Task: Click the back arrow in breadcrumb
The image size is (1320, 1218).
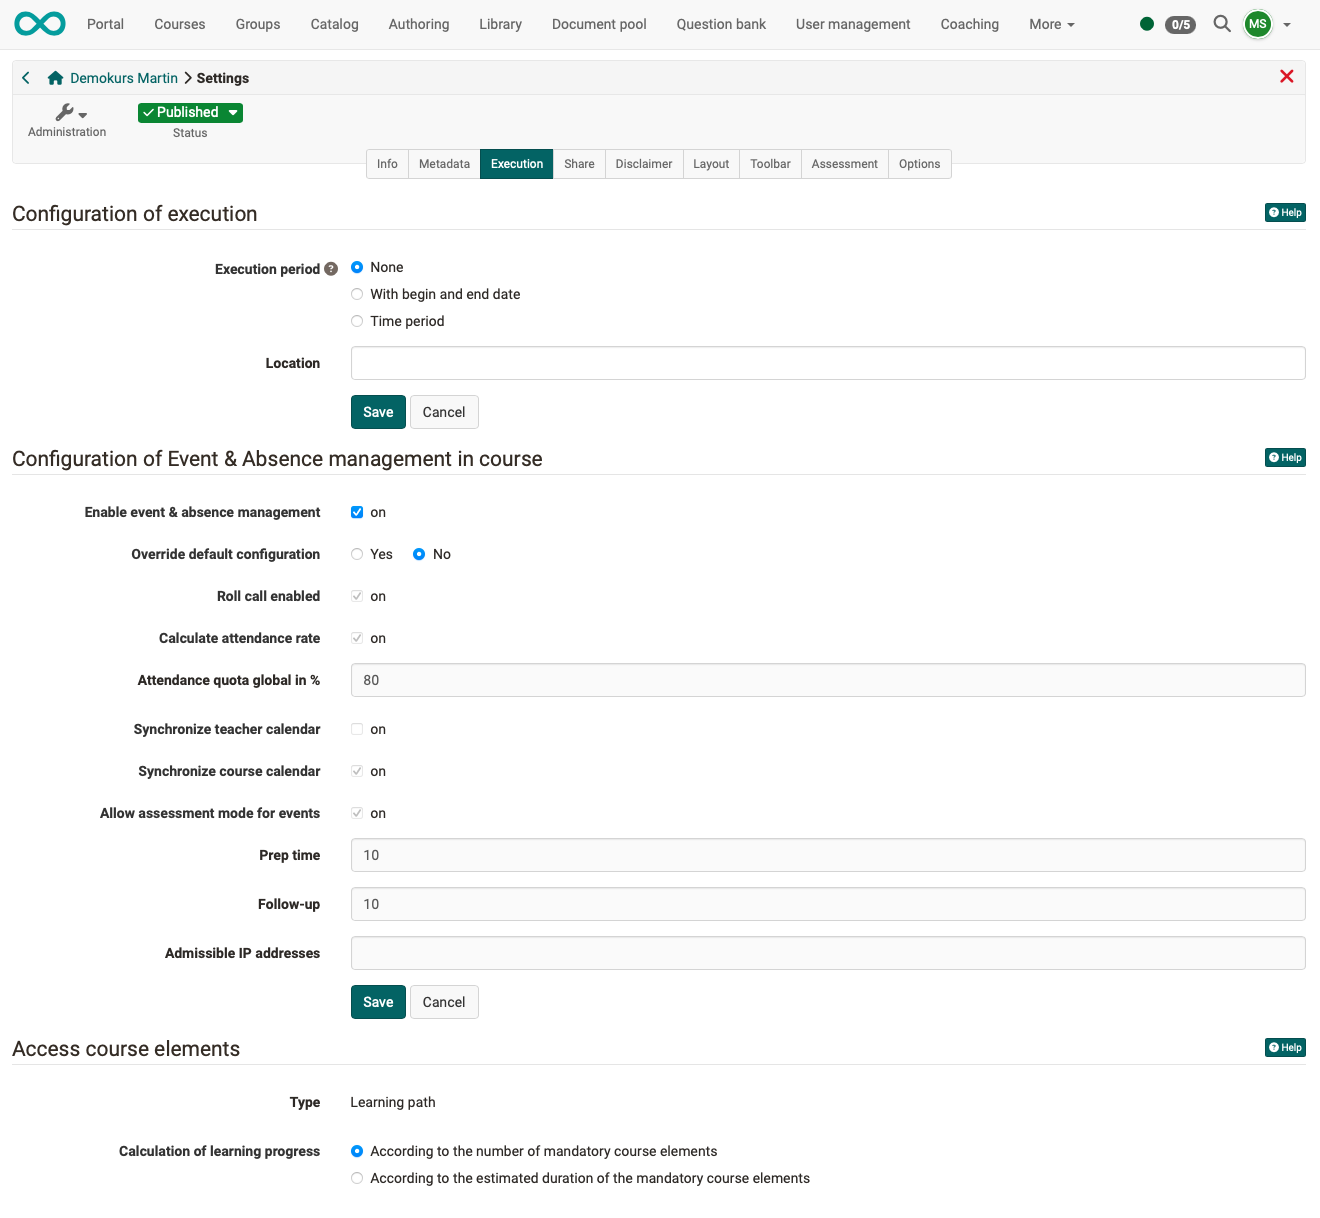Action: tap(26, 78)
